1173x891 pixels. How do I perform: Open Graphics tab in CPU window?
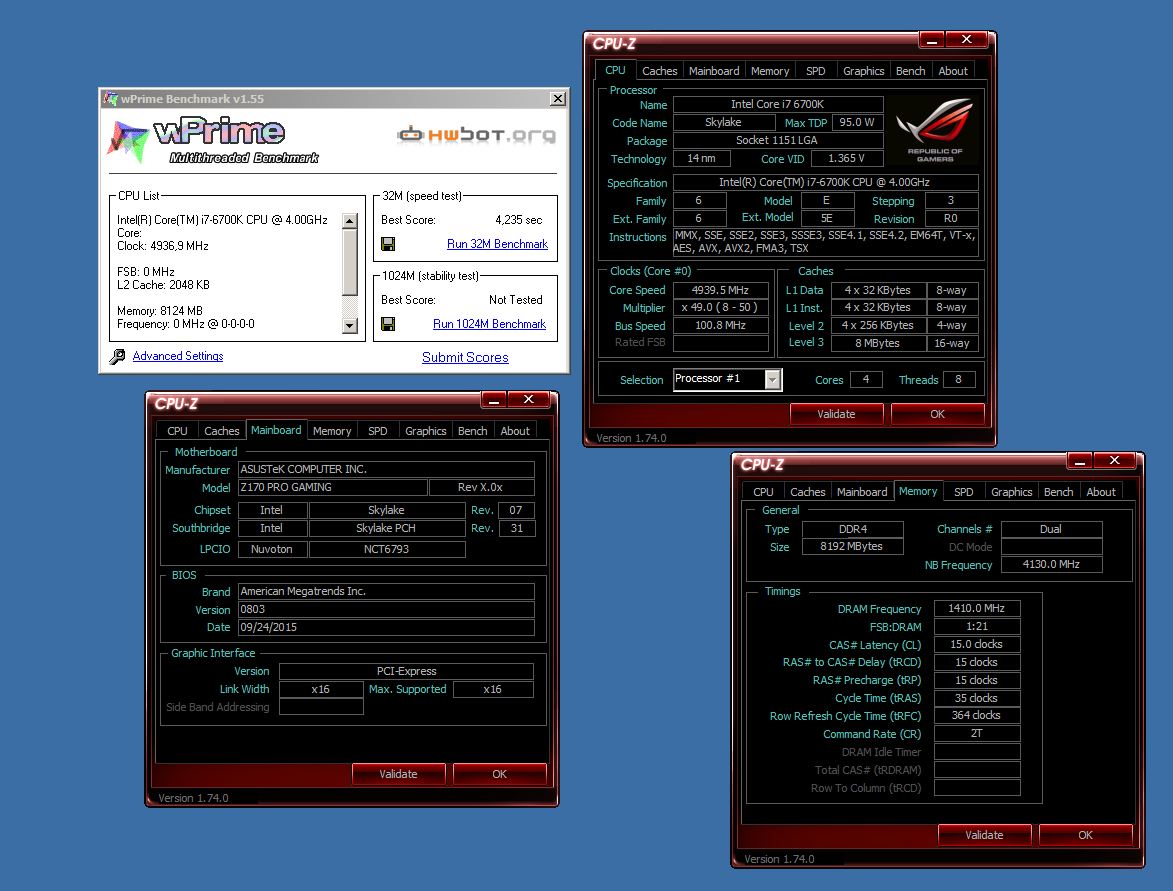coord(863,71)
